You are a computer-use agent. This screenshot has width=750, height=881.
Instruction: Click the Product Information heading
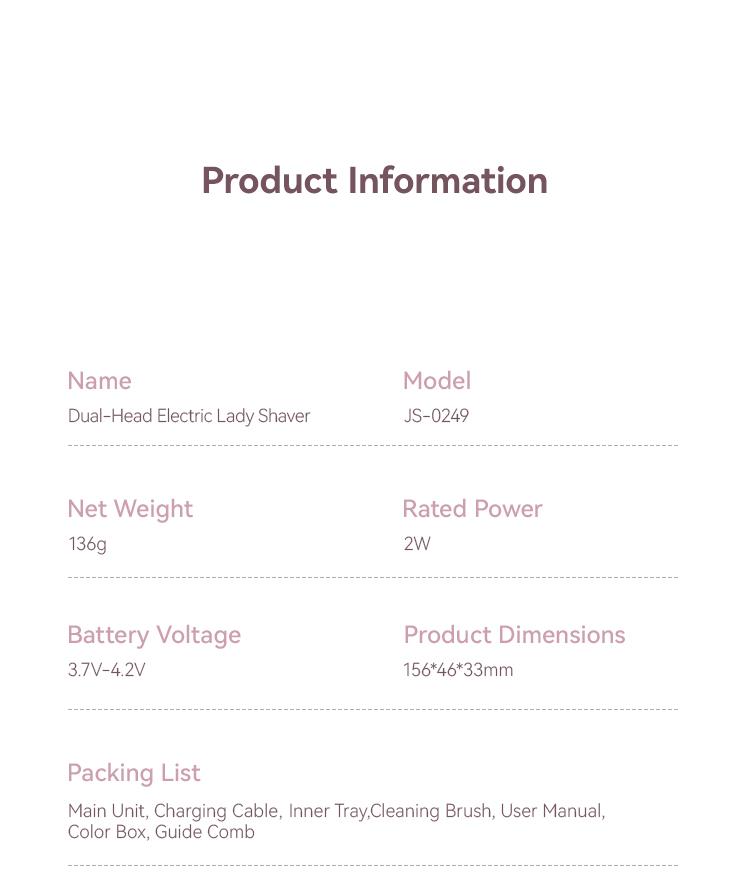(374, 181)
